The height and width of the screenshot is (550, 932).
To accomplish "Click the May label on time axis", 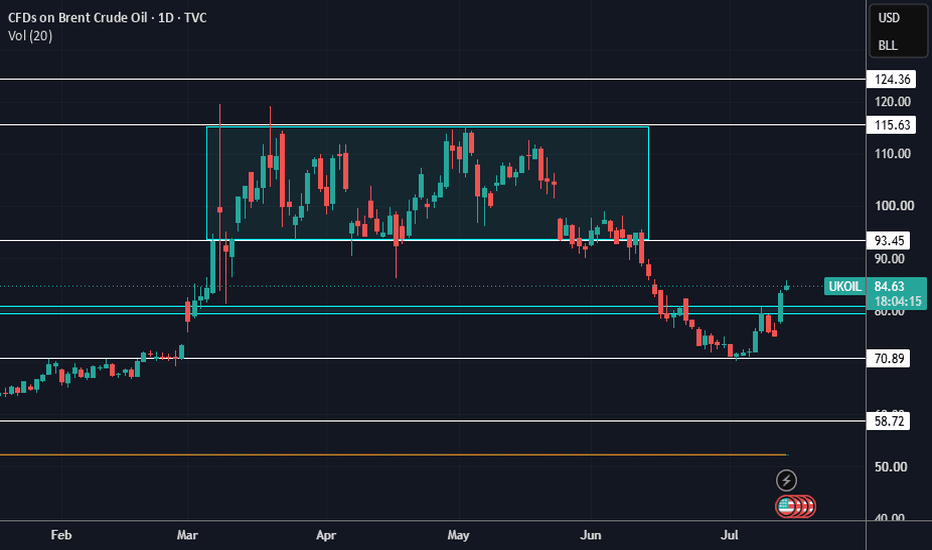I will [458, 535].
